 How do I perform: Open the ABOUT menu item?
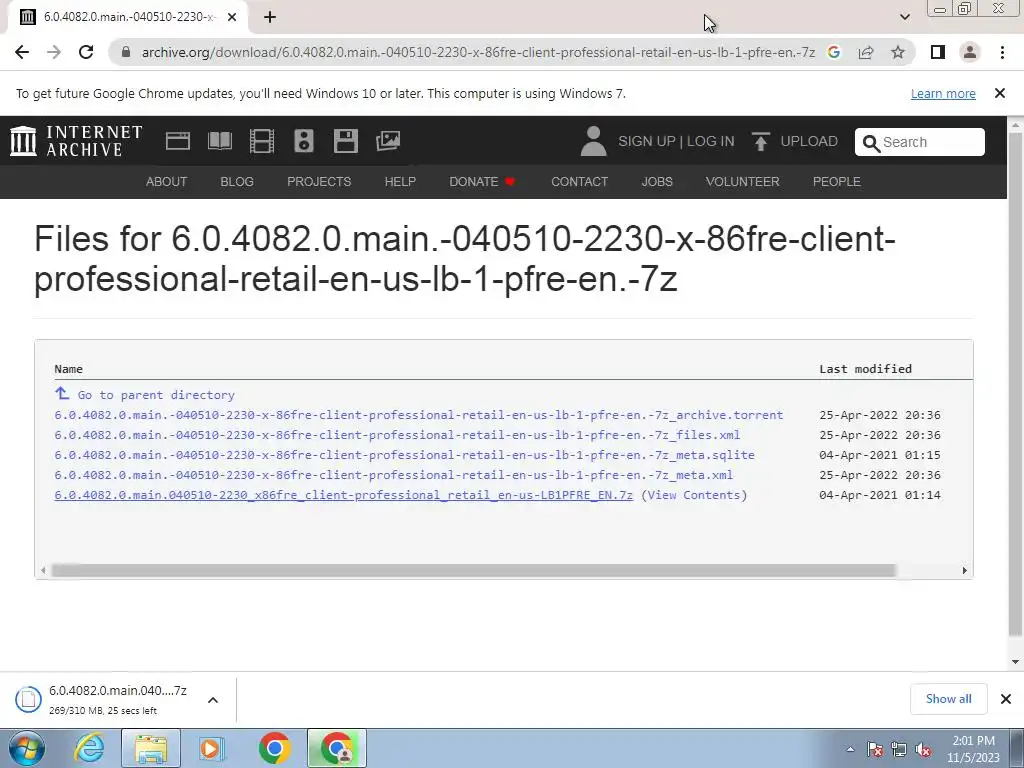pos(167,182)
